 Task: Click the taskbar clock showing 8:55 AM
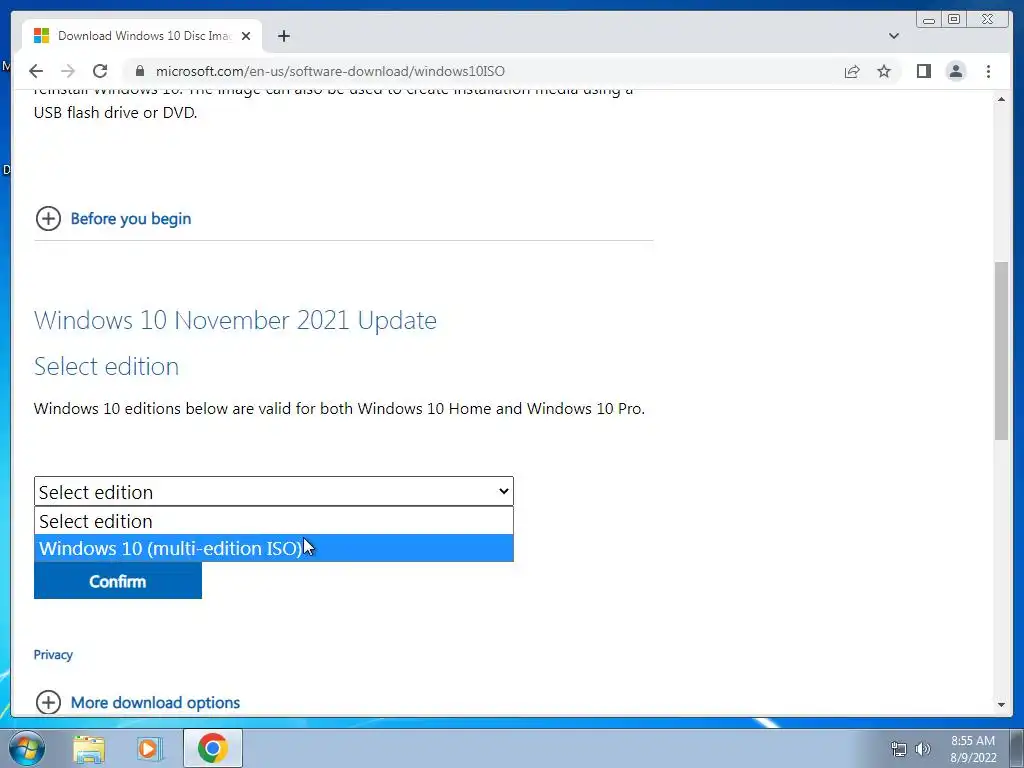pos(972,749)
